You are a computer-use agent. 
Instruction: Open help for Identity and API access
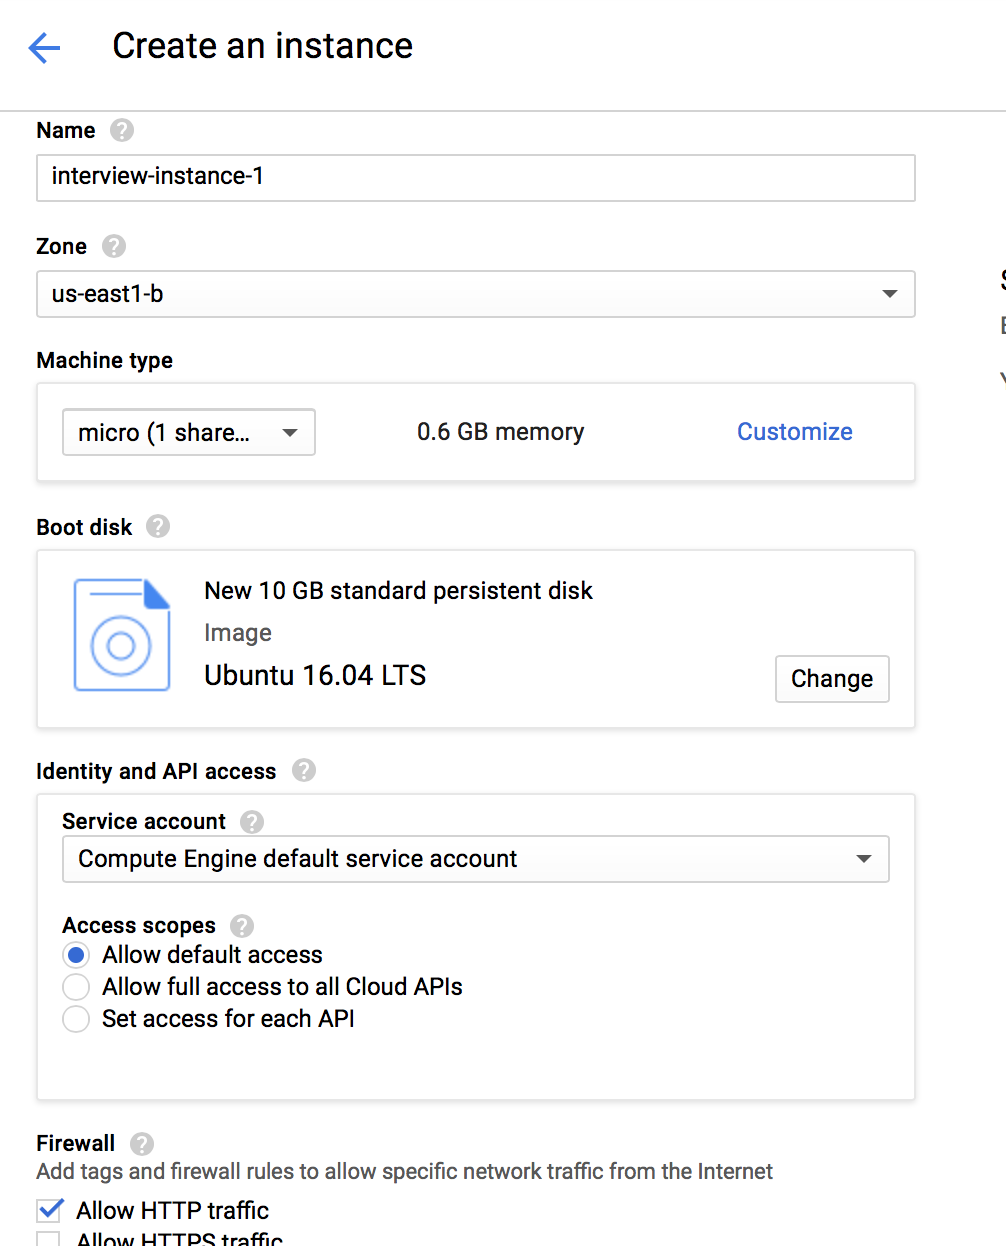tap(304, 771)
